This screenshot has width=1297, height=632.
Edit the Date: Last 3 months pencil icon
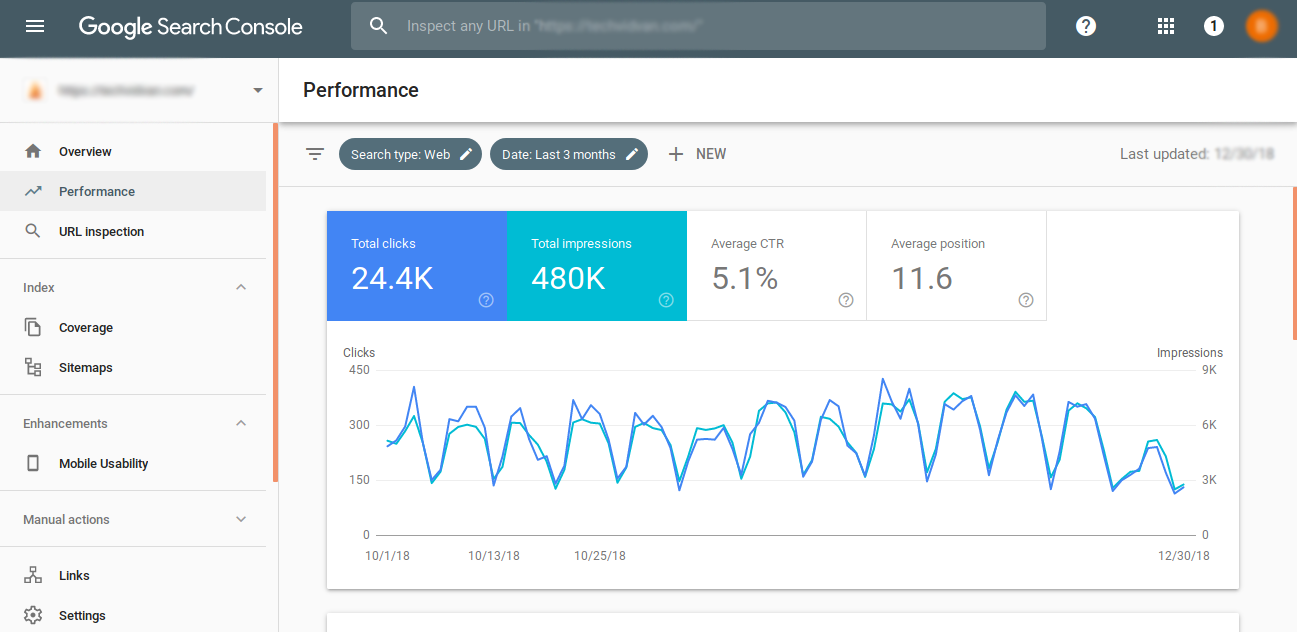[632, 154]
